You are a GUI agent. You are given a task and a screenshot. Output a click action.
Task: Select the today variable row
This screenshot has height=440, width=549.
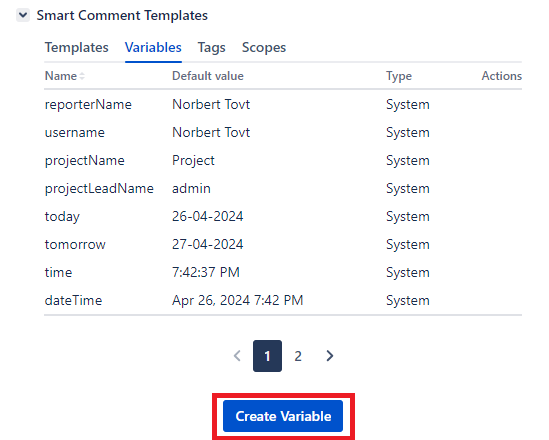pos(283,216)
